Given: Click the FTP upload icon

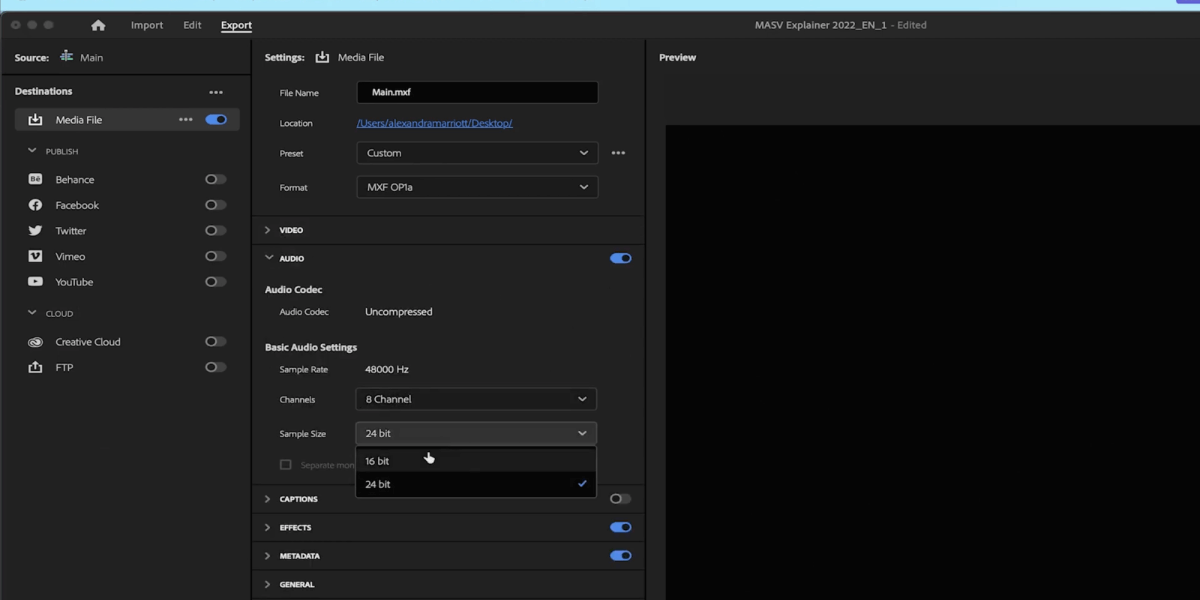Looking at the screenshot, I should click(x=35, y=368).
